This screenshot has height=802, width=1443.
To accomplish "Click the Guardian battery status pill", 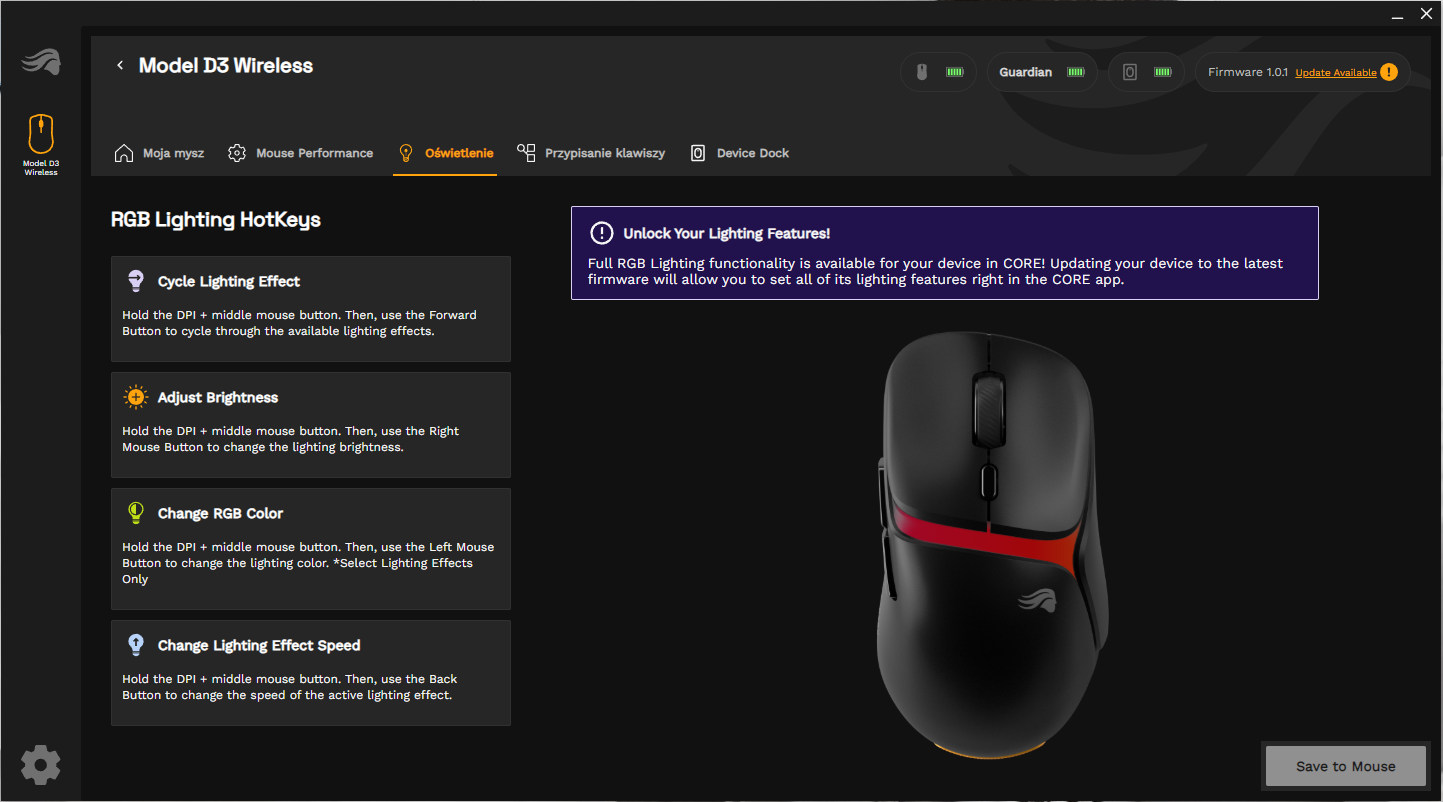I will (1041, 72).
